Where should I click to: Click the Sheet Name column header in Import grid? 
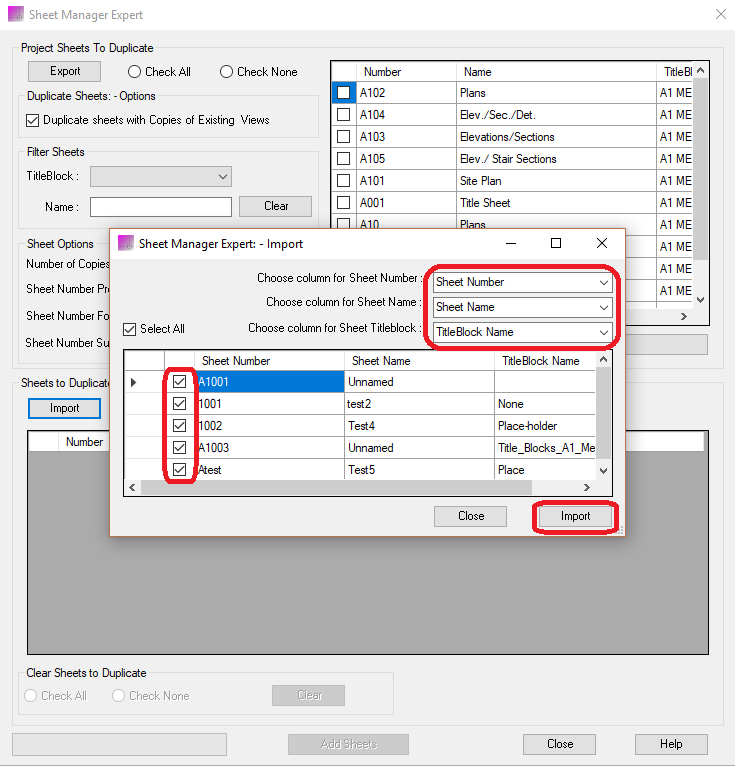pyautogui.click(x=419, y=361)
